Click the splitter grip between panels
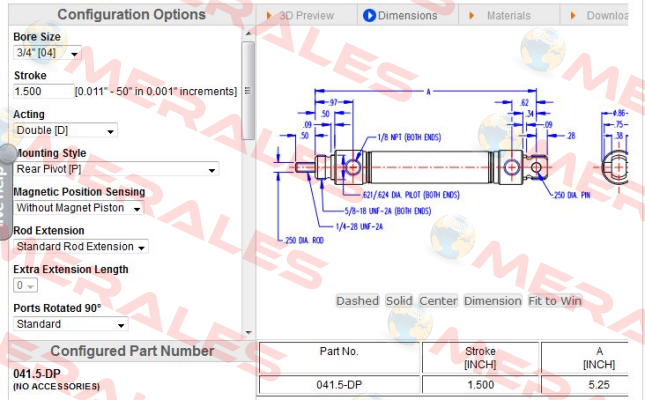Viewport: 645px width, 400px height. (247, 91)
